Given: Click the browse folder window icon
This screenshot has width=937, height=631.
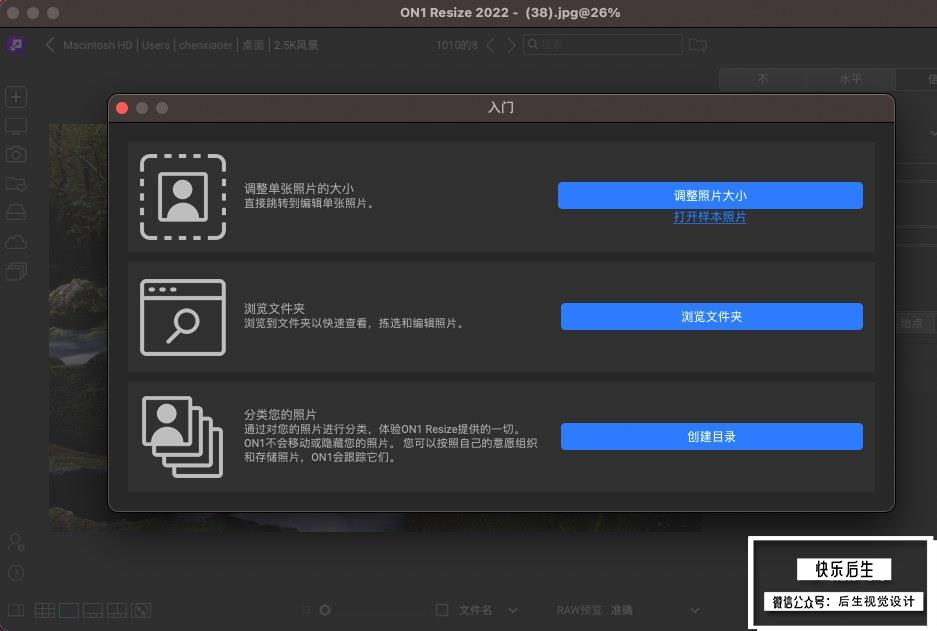Looking at the screenshot, I should [x=183, y=317].
